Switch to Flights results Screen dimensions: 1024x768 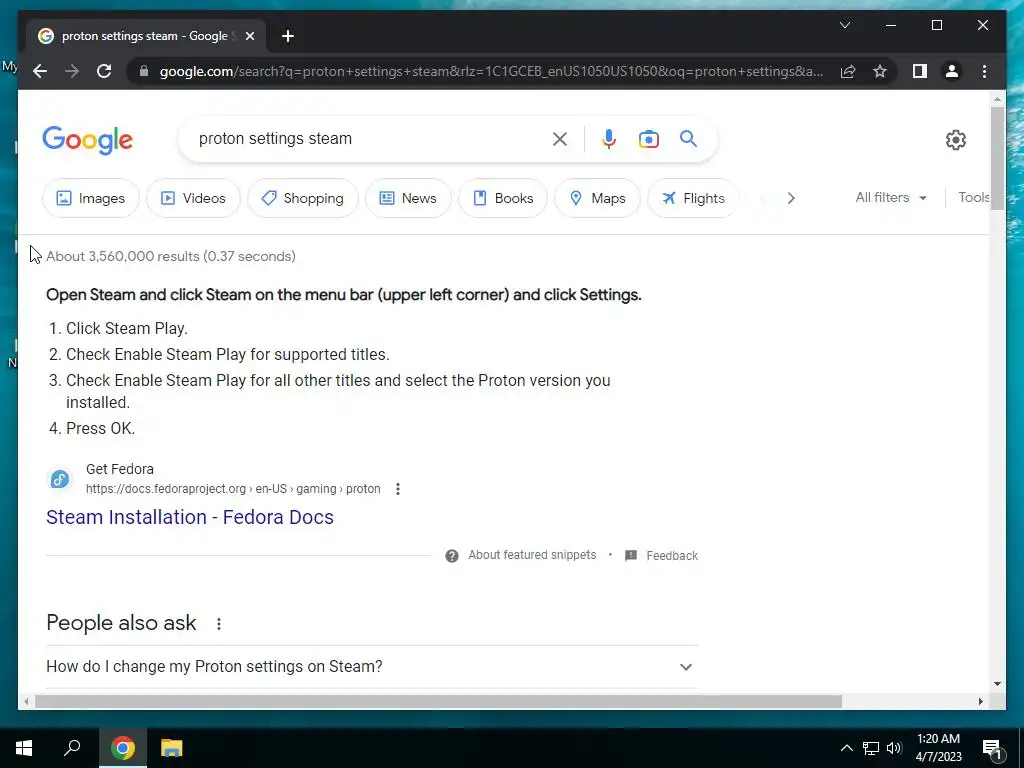693,198
